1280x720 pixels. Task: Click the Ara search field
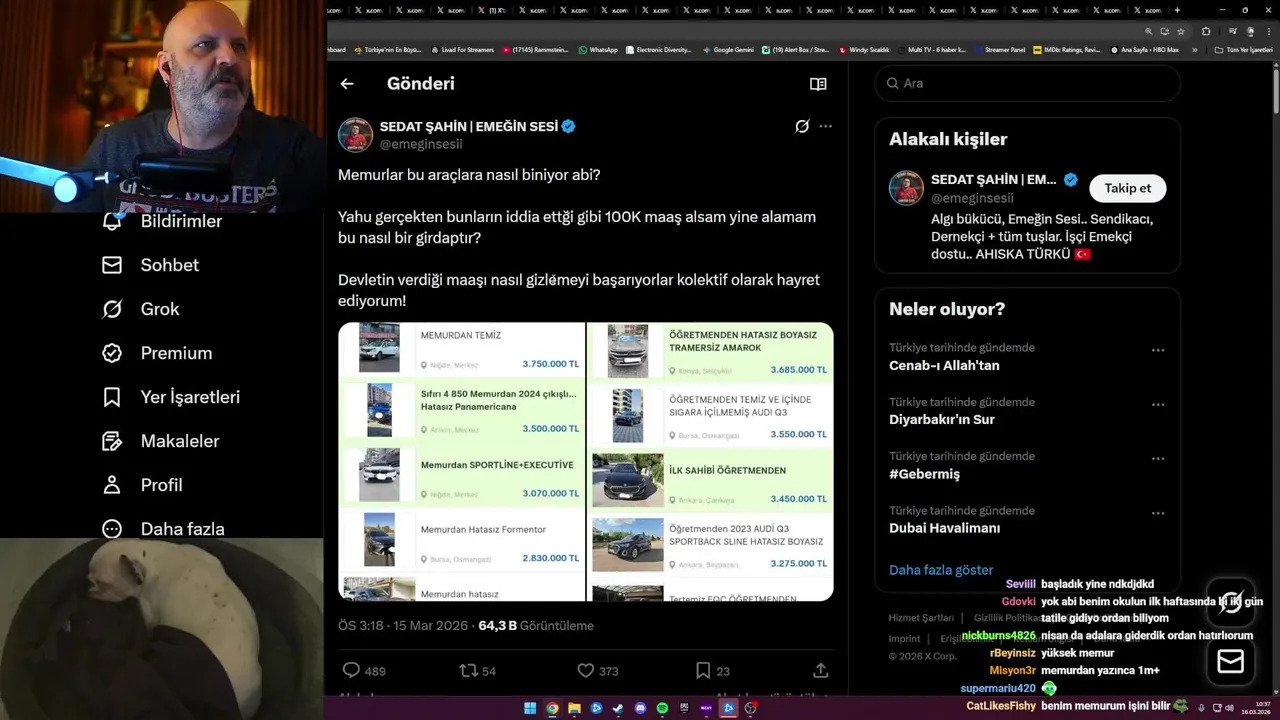1027,83
